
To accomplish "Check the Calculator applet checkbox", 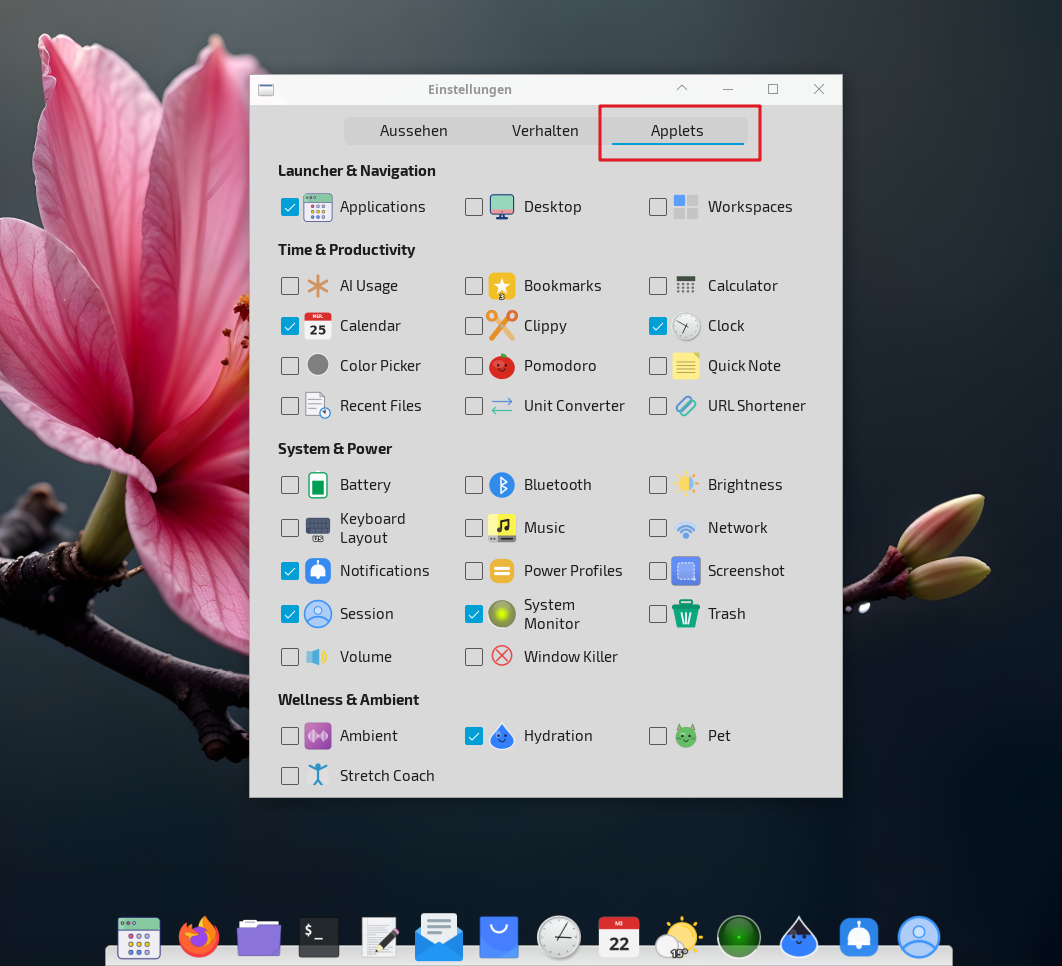I will (658, 286).
